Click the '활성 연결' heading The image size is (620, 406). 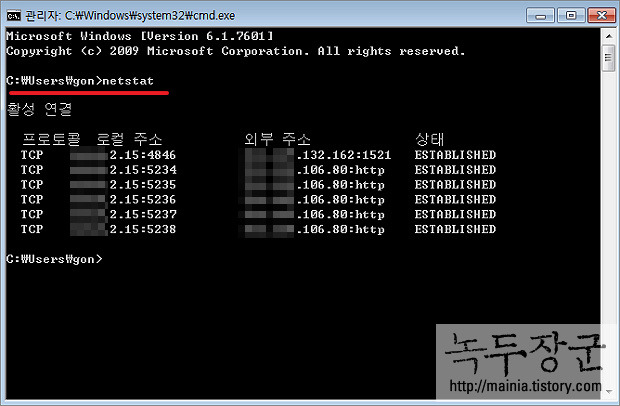tap(39, 110)
